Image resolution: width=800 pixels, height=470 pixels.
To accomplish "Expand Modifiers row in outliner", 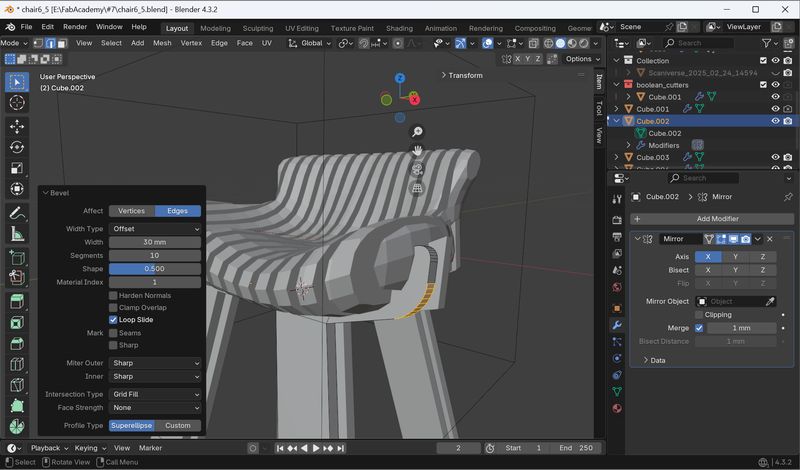I will point(629,145).
